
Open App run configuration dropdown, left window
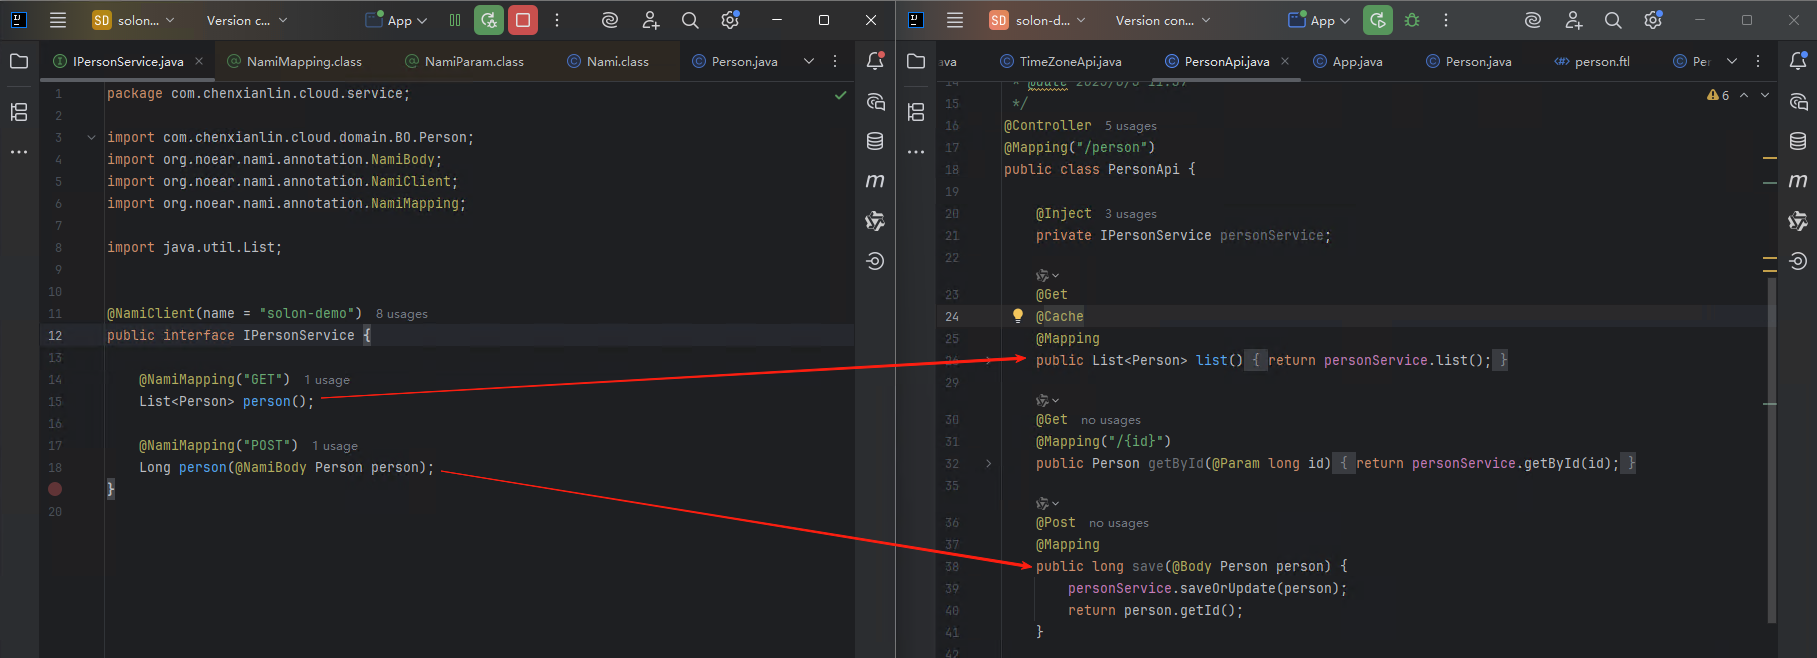tap(397, 20)
